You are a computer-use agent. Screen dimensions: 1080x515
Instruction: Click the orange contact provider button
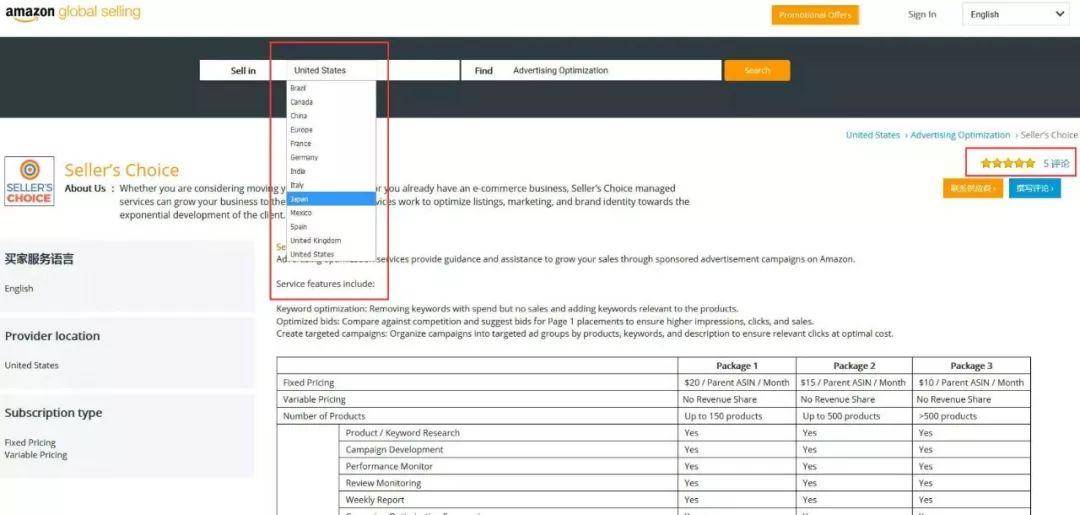tap(973, 188)
